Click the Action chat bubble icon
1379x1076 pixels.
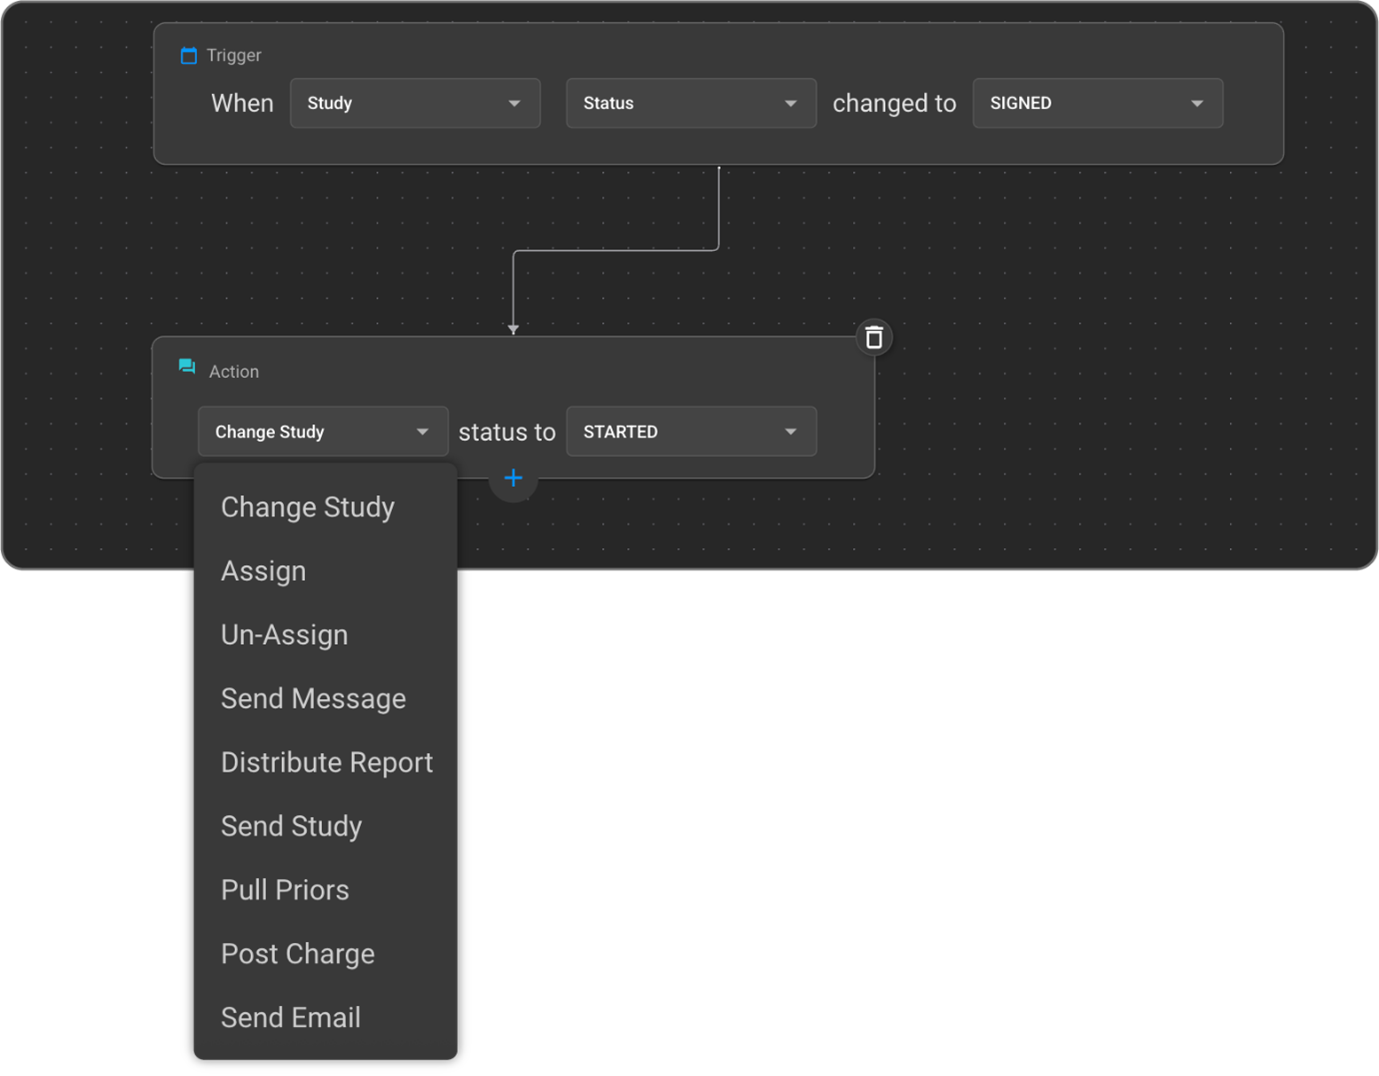point(187,367)
